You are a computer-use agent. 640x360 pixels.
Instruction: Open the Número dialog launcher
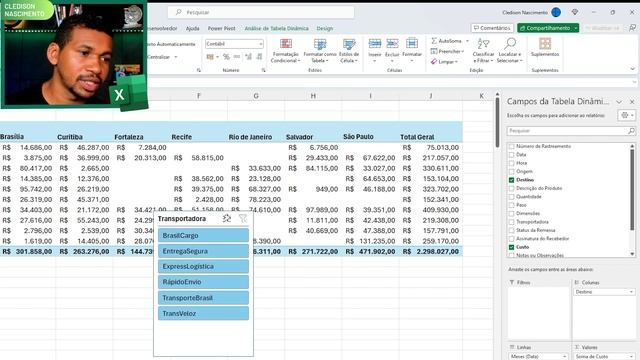click(x=264, y=70)
